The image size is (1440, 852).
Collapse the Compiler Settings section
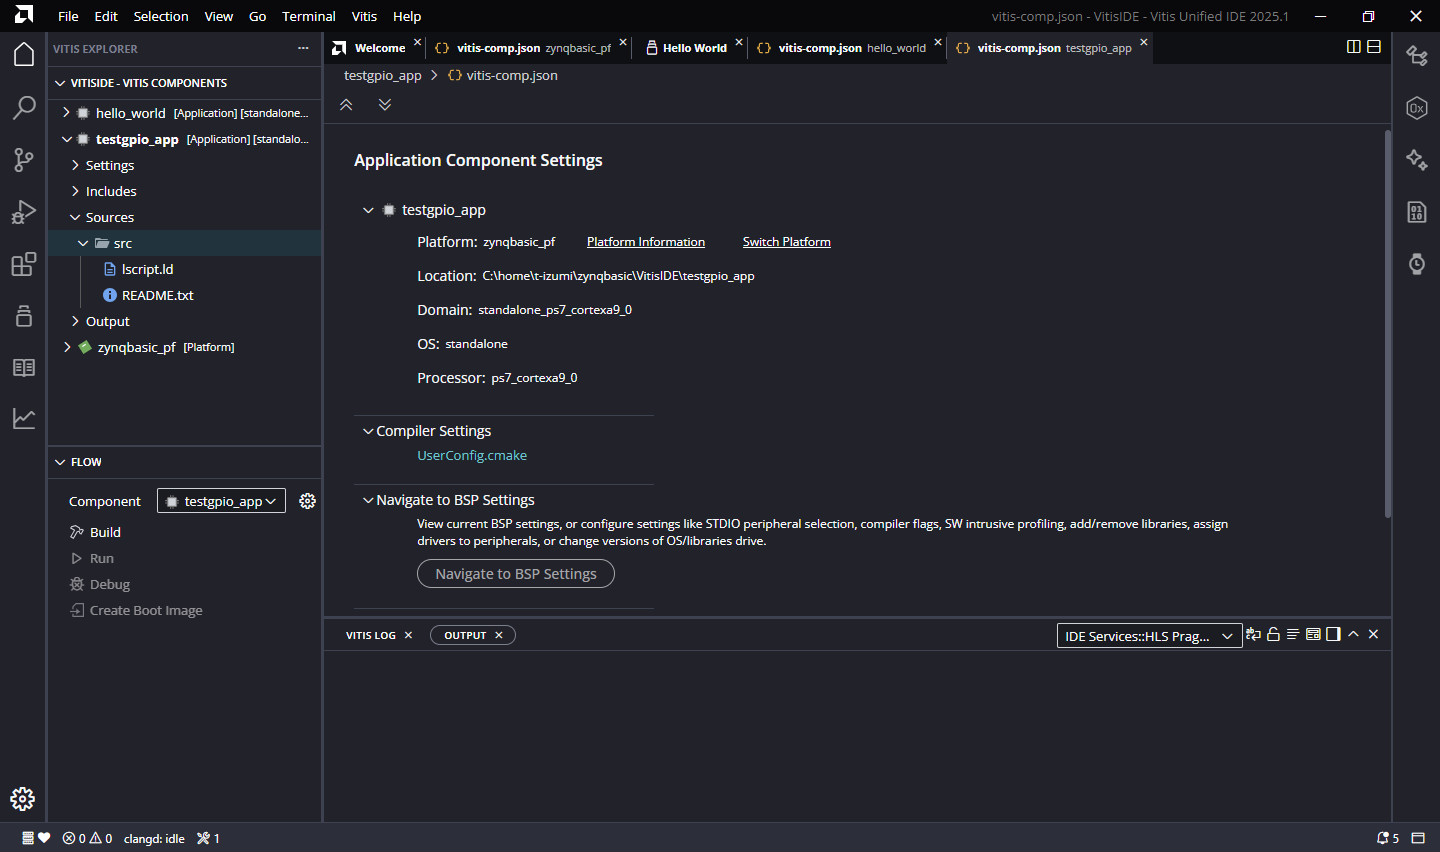368,431
